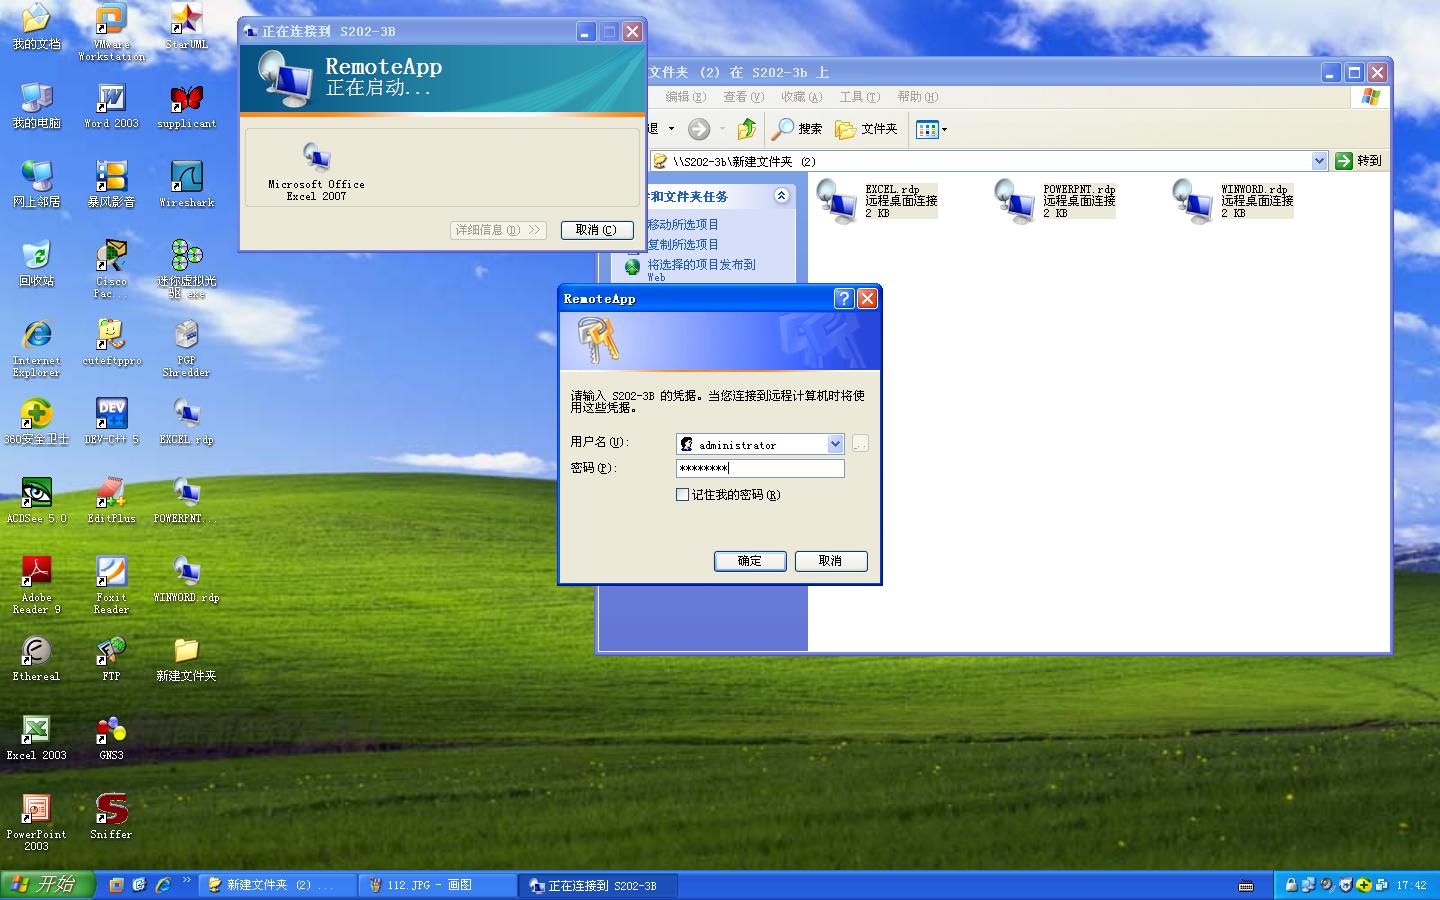
Task: Select WINWORD.rdp icon on desktop
Action: 186,579
